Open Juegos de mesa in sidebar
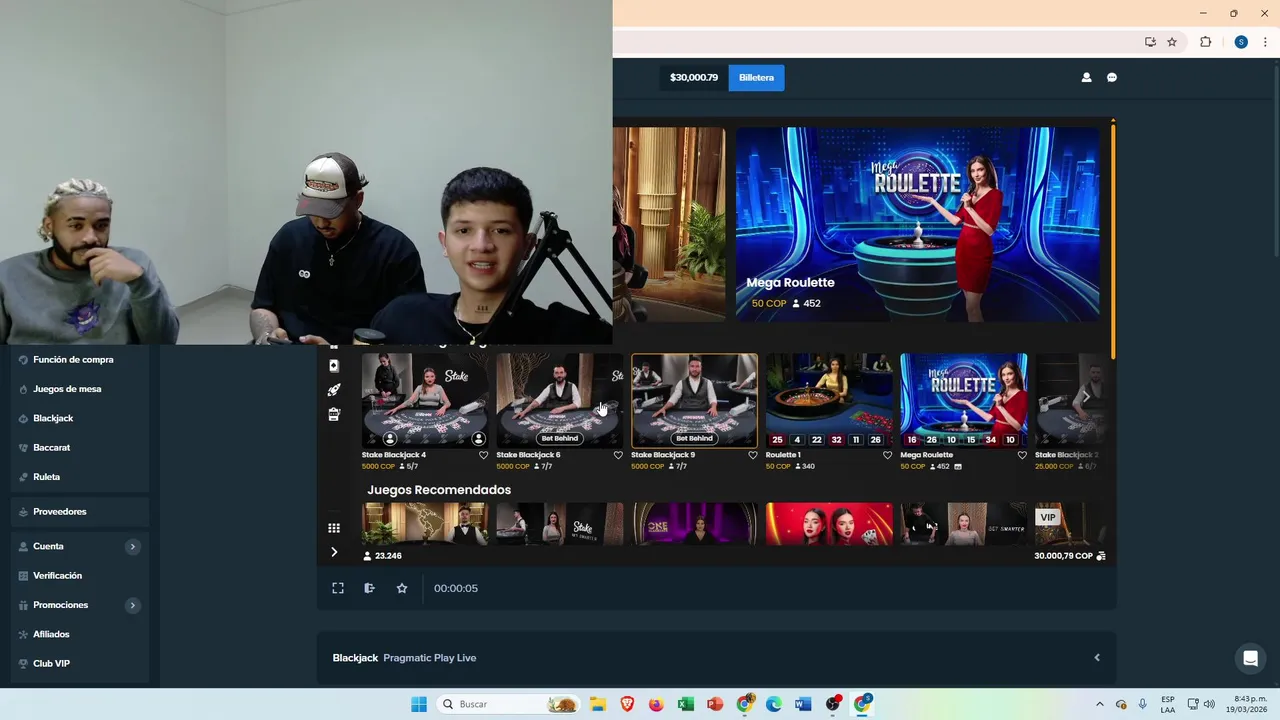 [79, 389]
